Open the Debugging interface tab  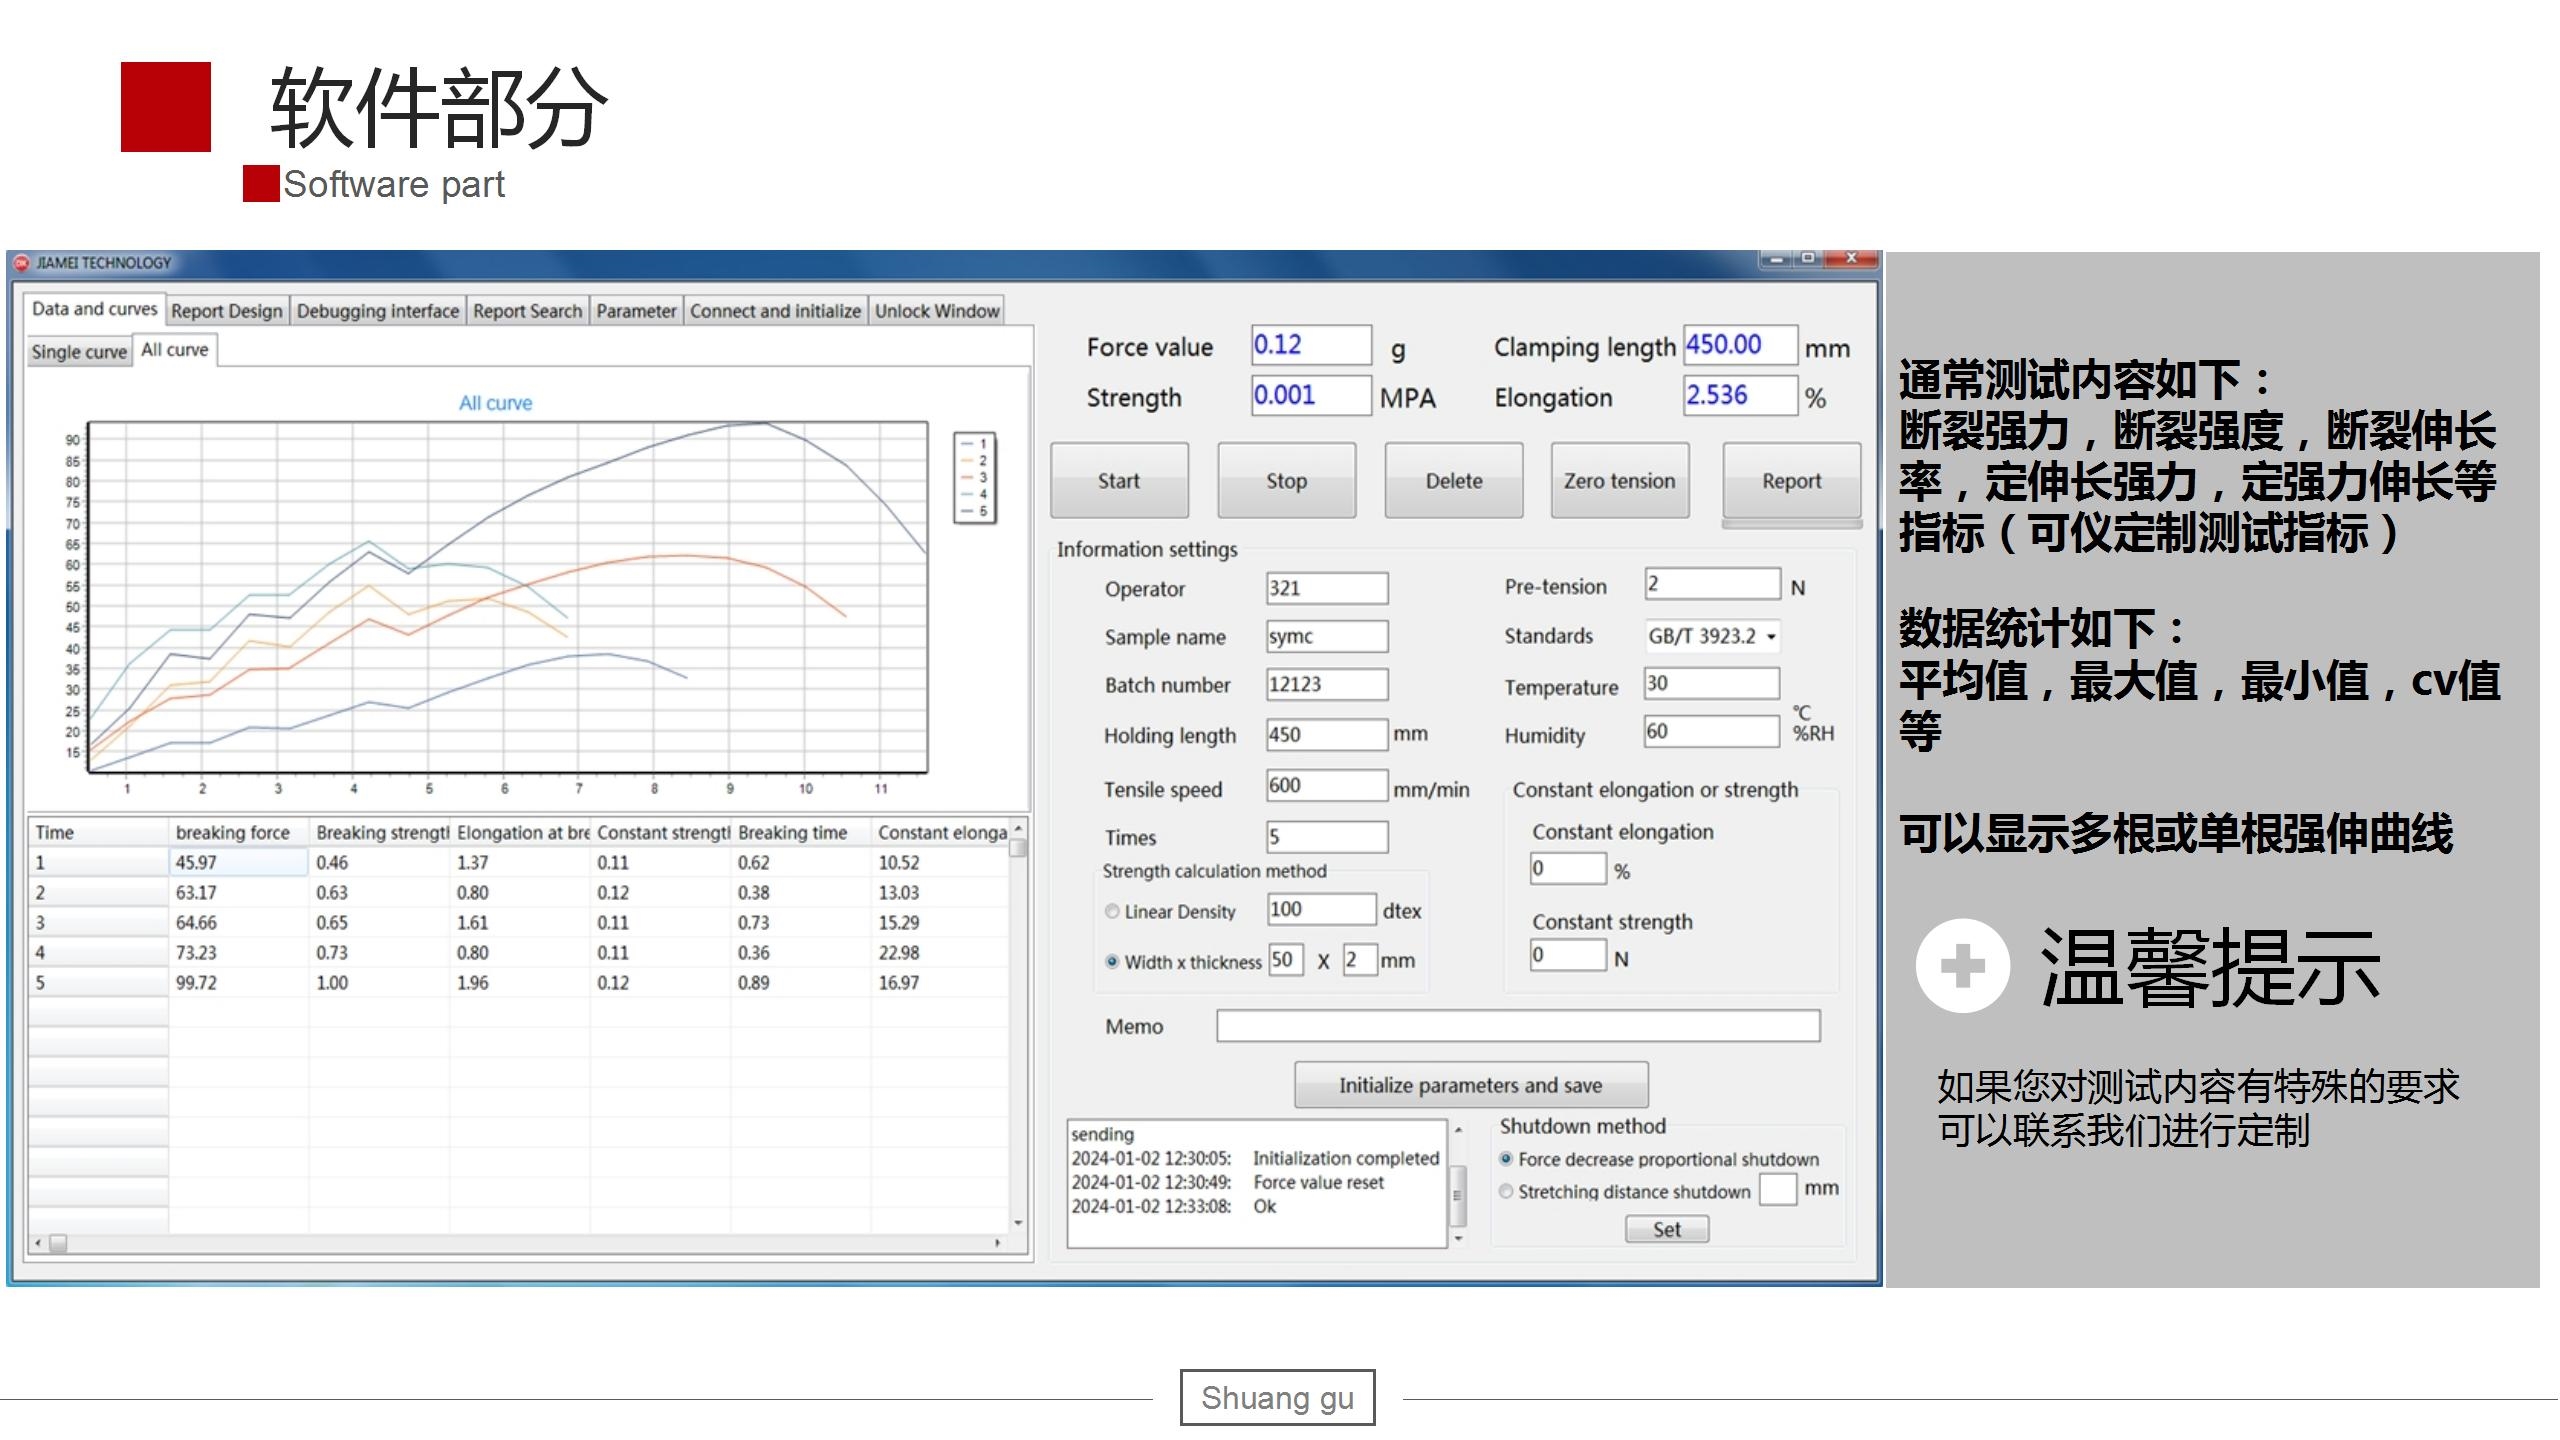(378, 311)
